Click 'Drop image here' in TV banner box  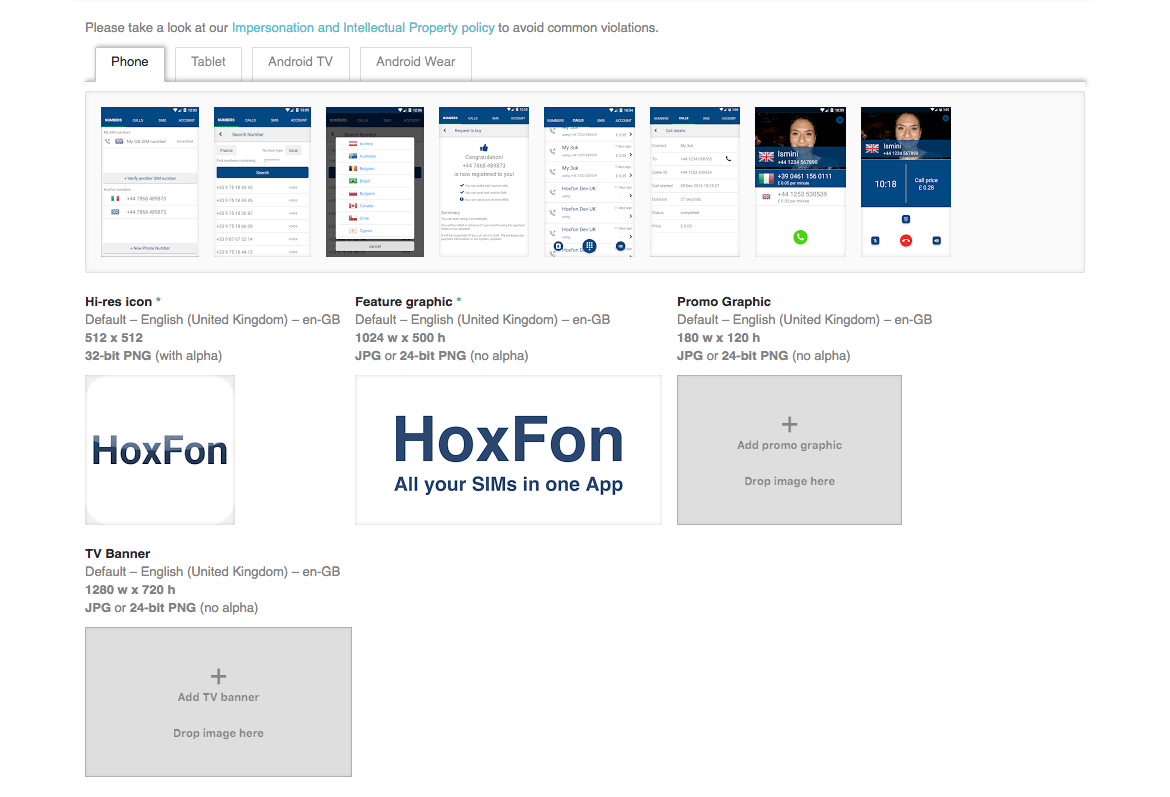point(219,734)
